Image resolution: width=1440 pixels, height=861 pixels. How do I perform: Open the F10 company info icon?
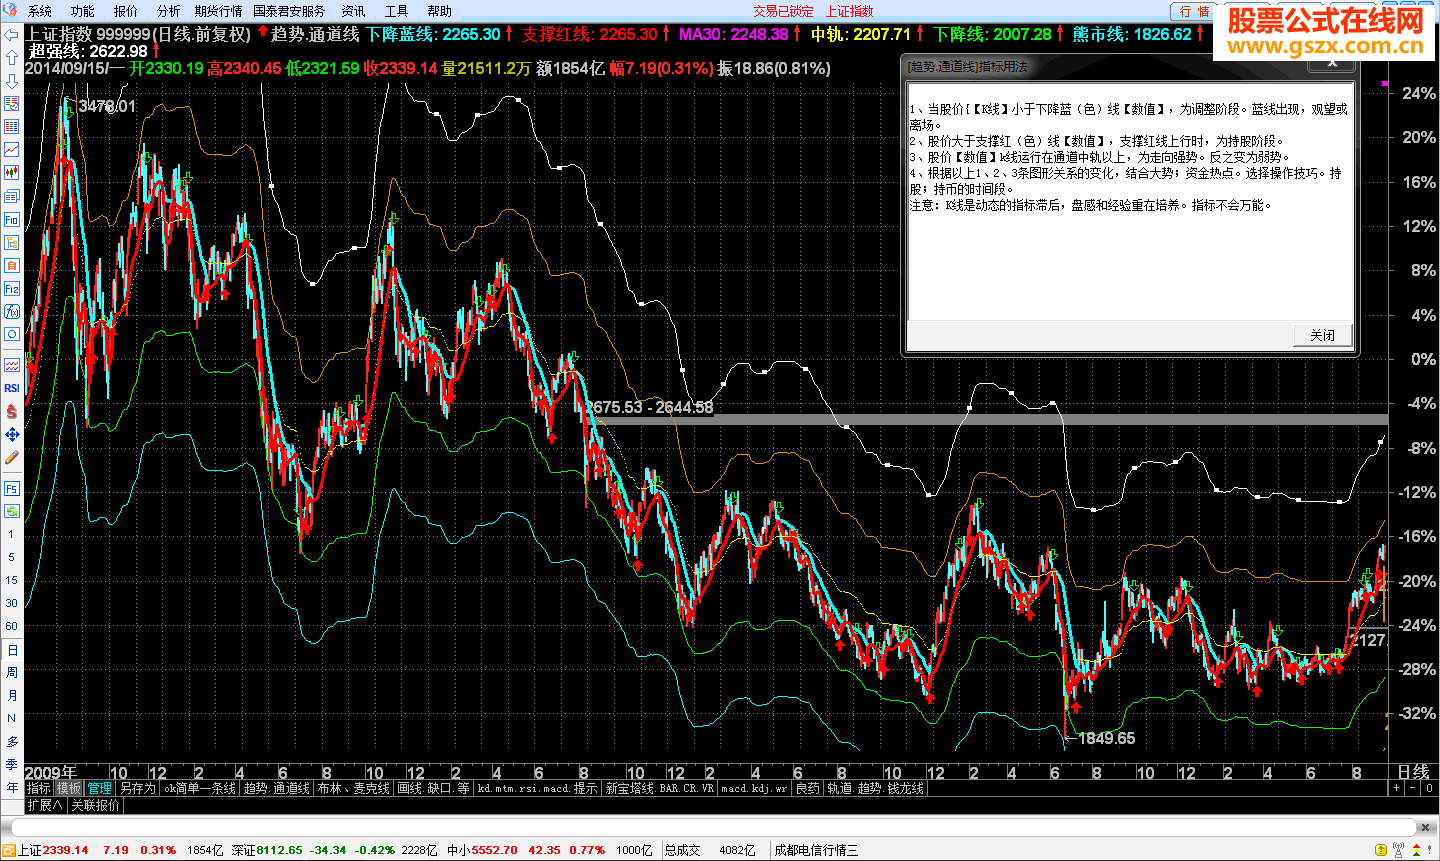click(x=12, y=219)
